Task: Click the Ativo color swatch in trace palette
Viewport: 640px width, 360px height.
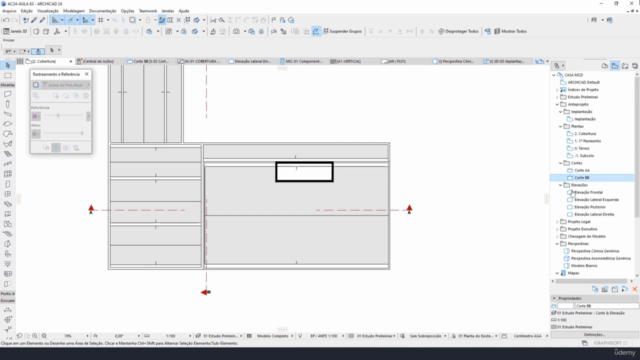Action: [36, 133]
